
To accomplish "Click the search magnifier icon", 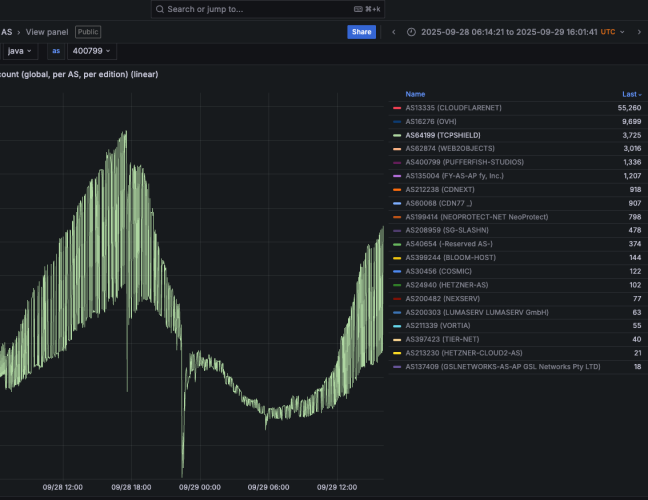I will pyautogui.click(x=161, y=9).
